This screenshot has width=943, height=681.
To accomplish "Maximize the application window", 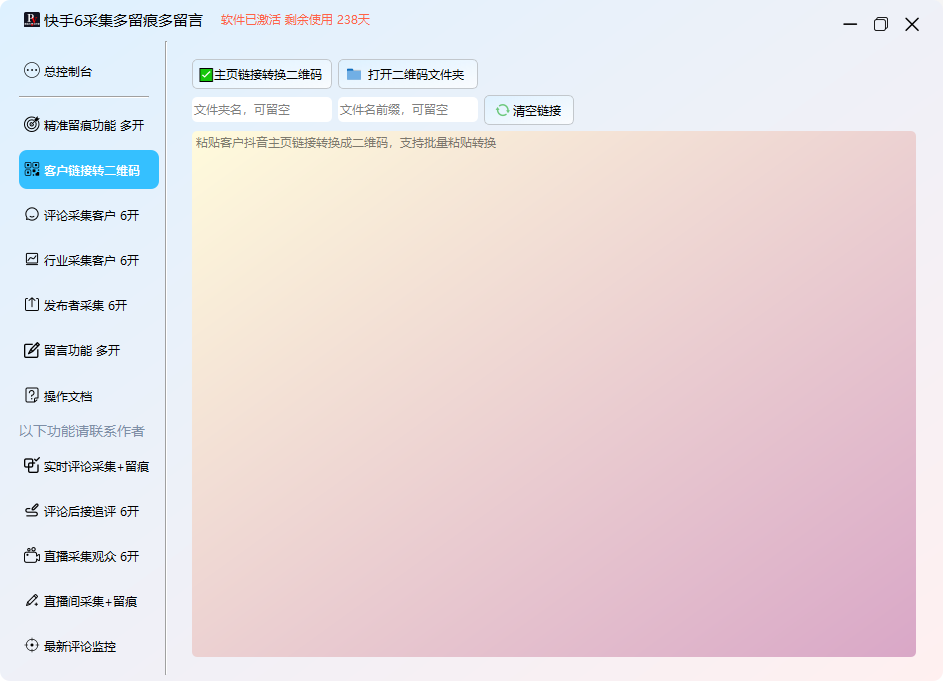I will pos(880,24).
